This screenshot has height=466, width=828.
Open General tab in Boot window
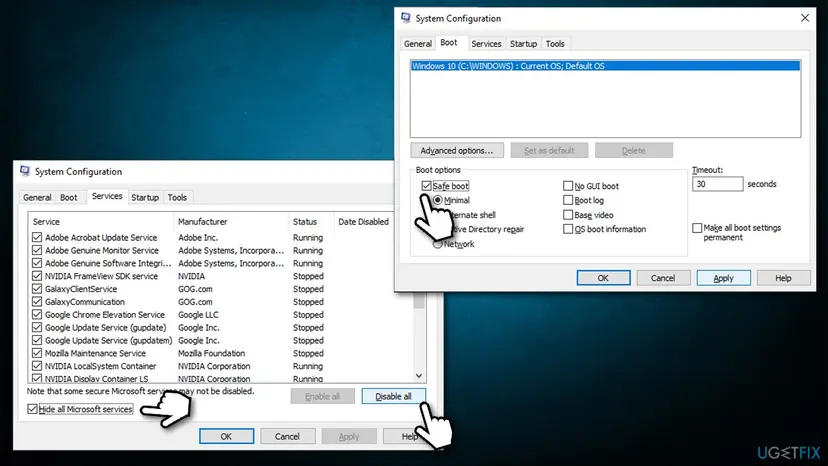[418, 44]
